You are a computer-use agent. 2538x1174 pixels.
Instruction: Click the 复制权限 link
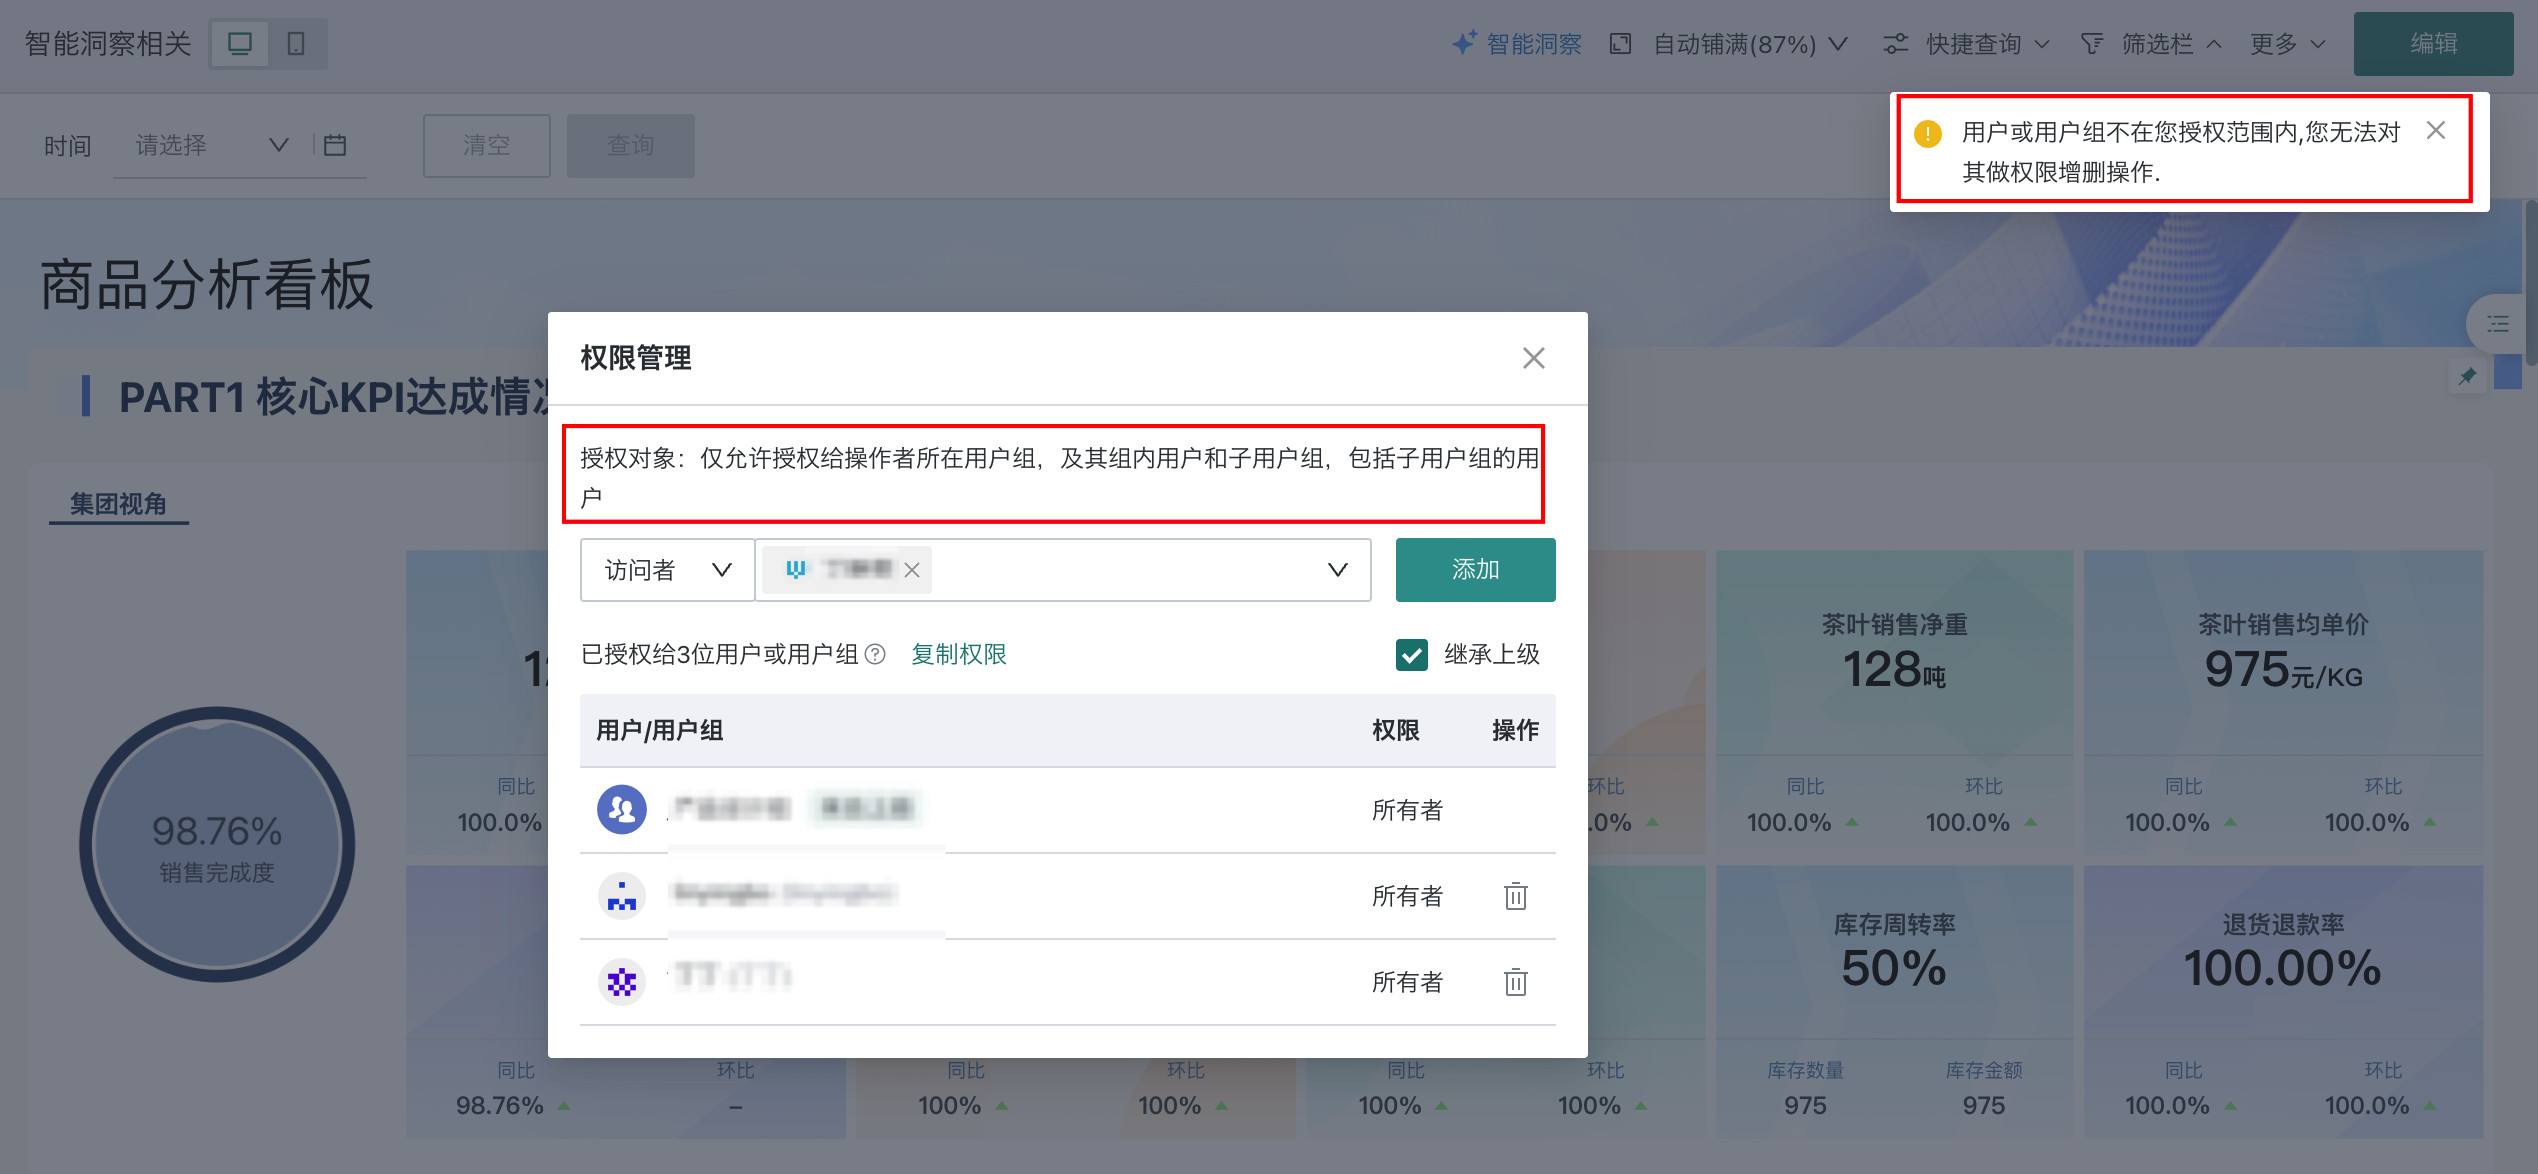[x=958, y=654]
